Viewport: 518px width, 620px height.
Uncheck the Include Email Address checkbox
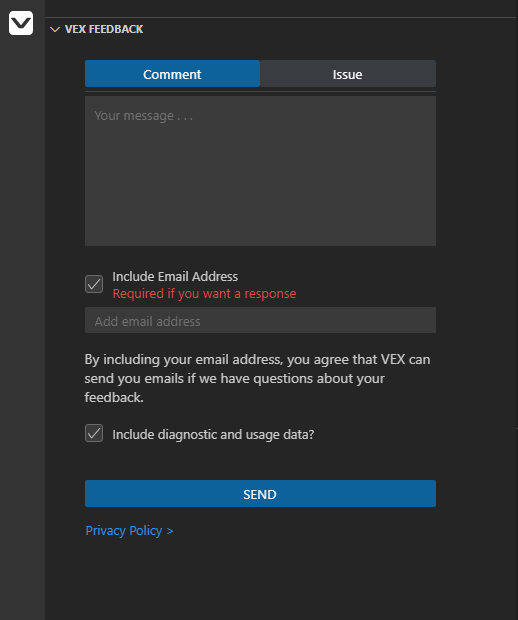pos(94,284)
